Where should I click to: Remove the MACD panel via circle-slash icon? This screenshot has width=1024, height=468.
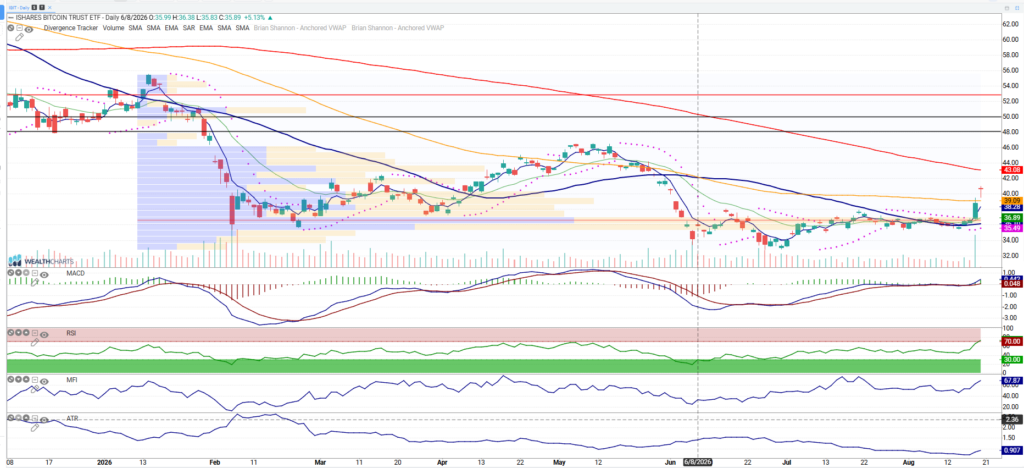click(x=10, y=273)
